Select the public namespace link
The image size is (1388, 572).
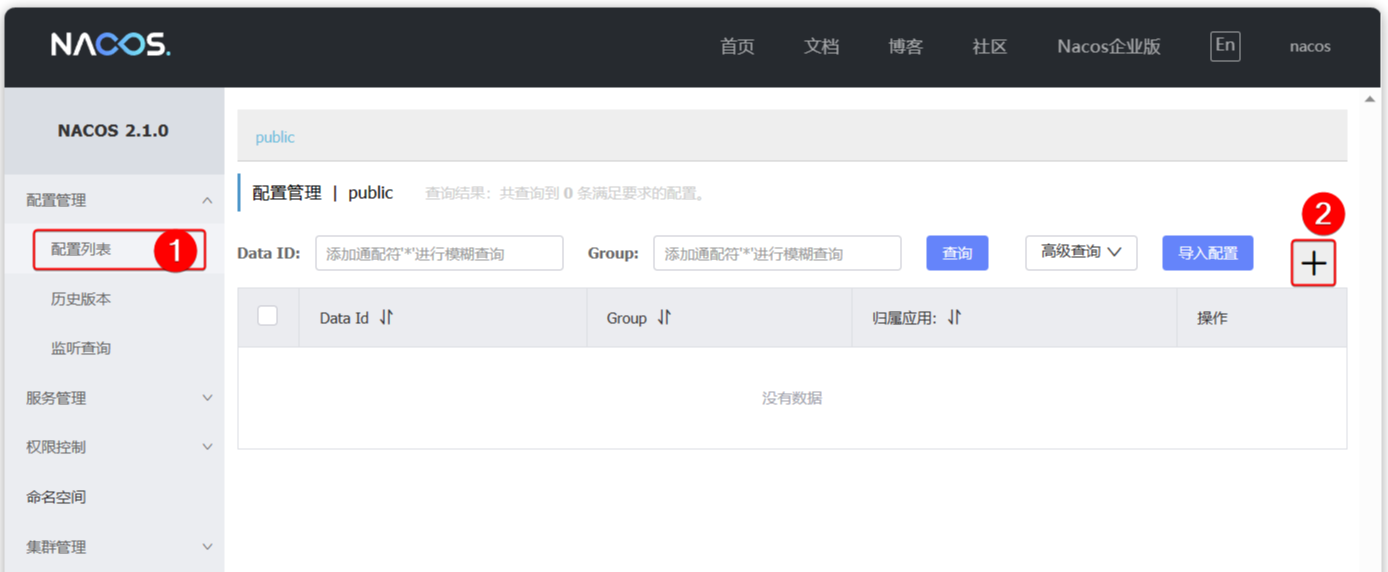pyautogui.click(x=275, y=137)
